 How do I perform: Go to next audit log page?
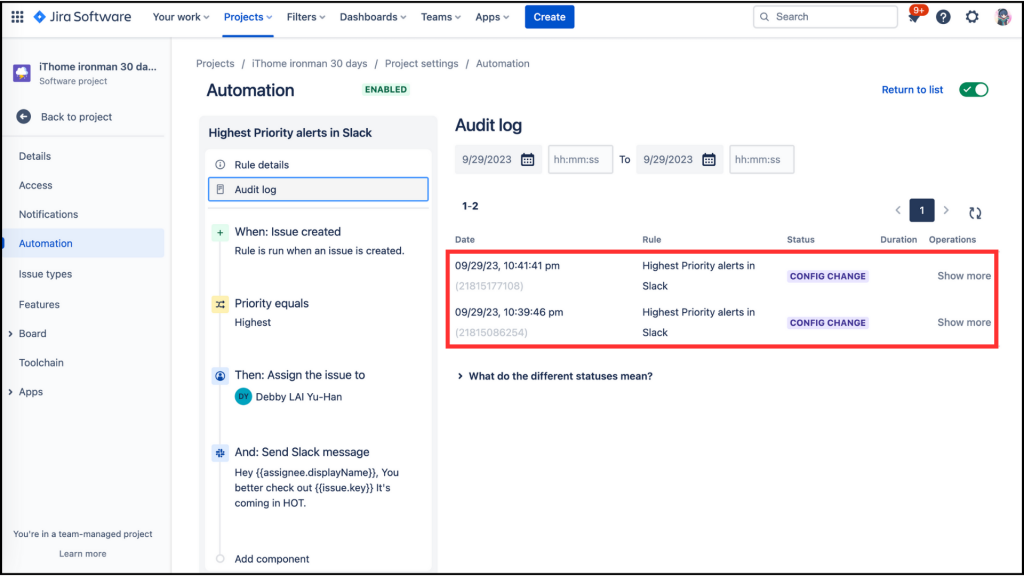946,210
